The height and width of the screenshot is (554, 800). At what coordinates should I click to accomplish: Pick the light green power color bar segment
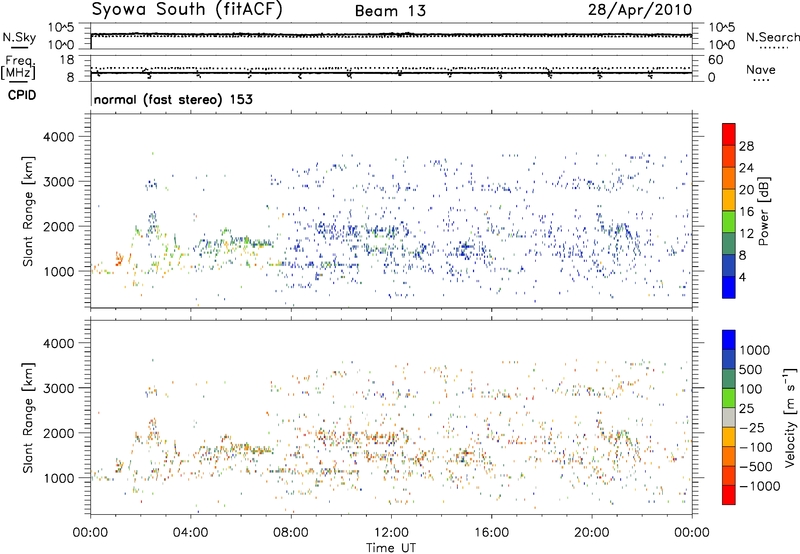pyautogui.click(x=729, y=222)
